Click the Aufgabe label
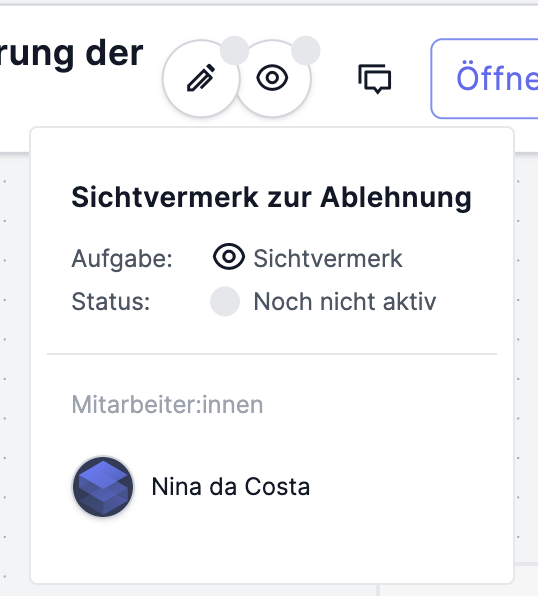The width and height of the screenshot is (538, 596). click(x=122, y=259)
